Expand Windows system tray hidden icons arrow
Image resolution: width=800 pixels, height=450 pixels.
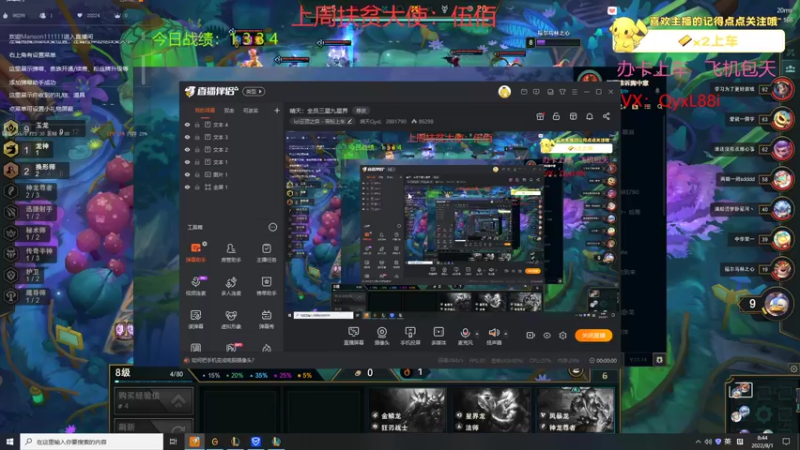[x=698, y=442]
